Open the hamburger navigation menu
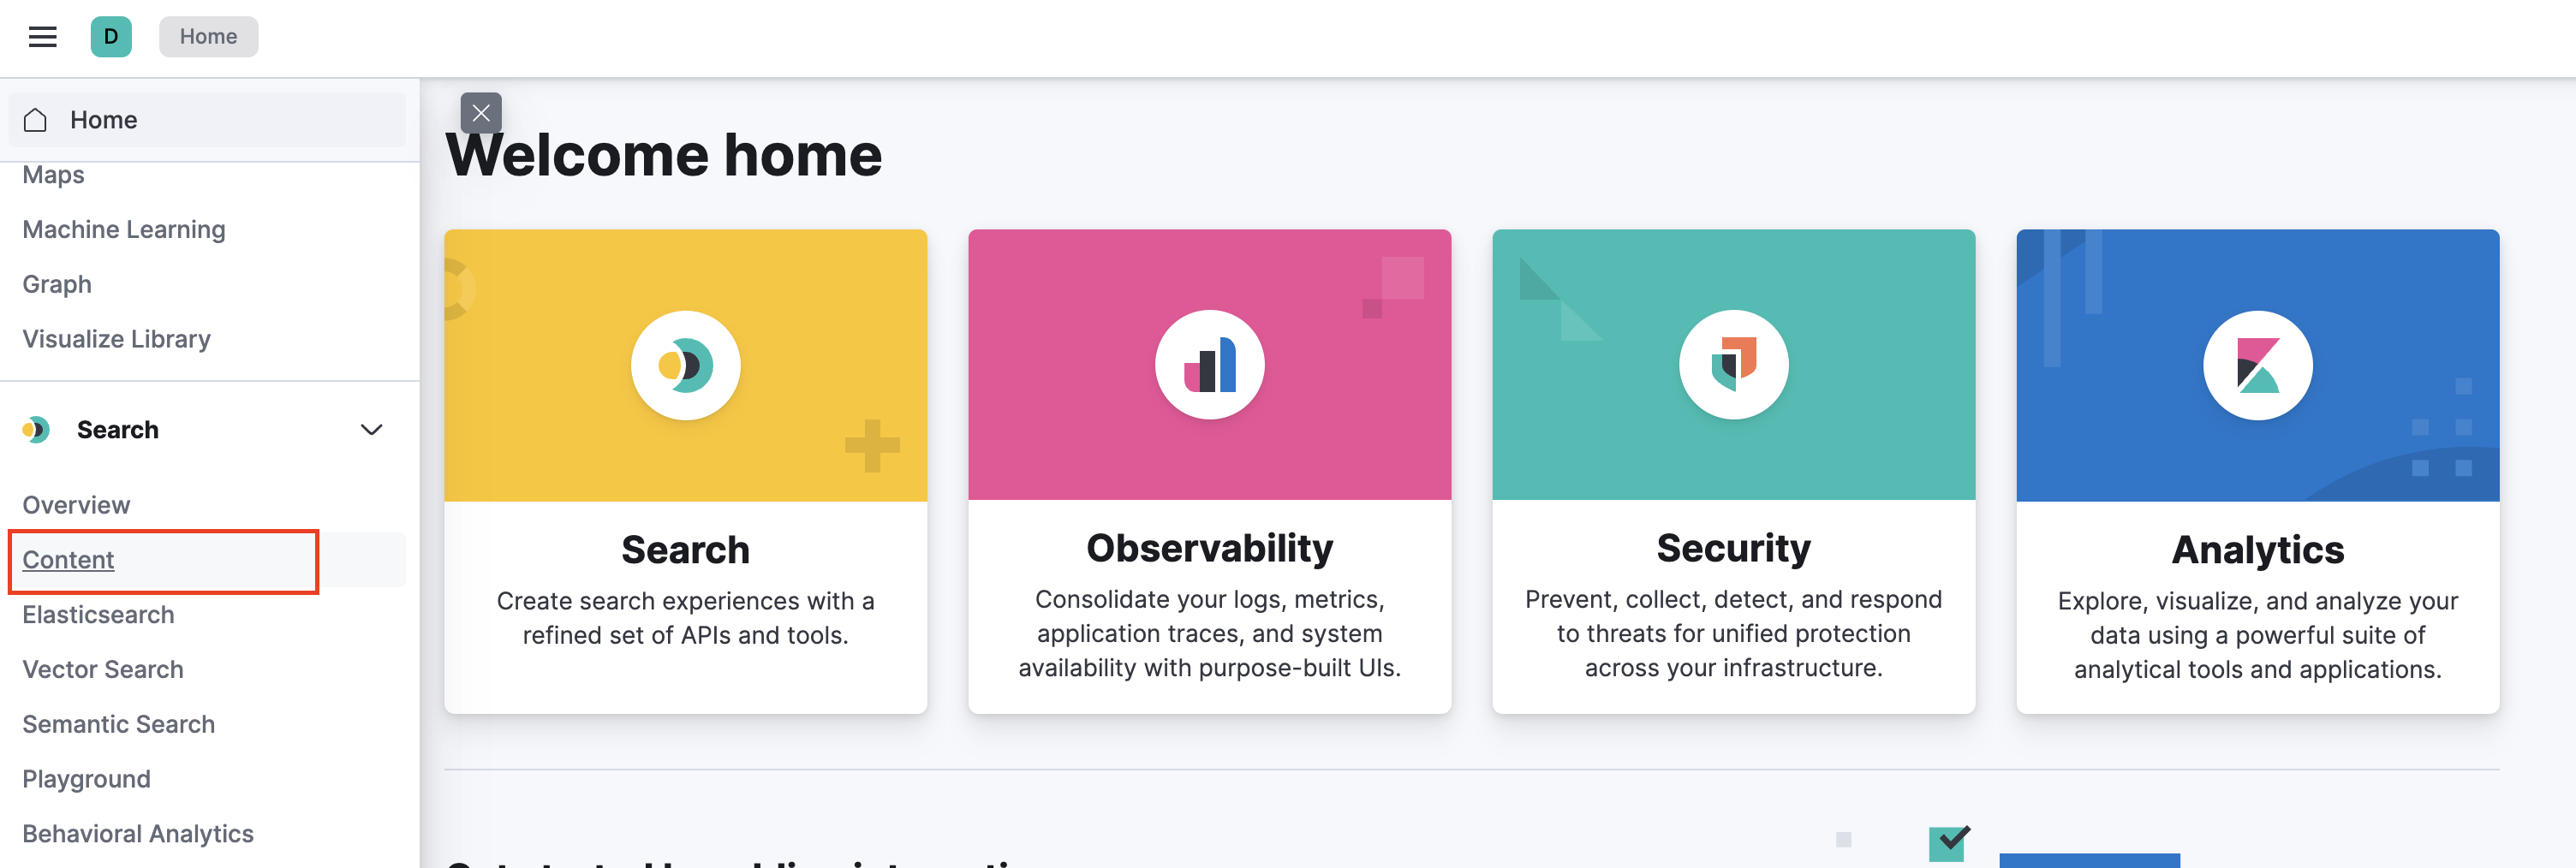Viewport: 2576px width, 868px height. (42, 36)
